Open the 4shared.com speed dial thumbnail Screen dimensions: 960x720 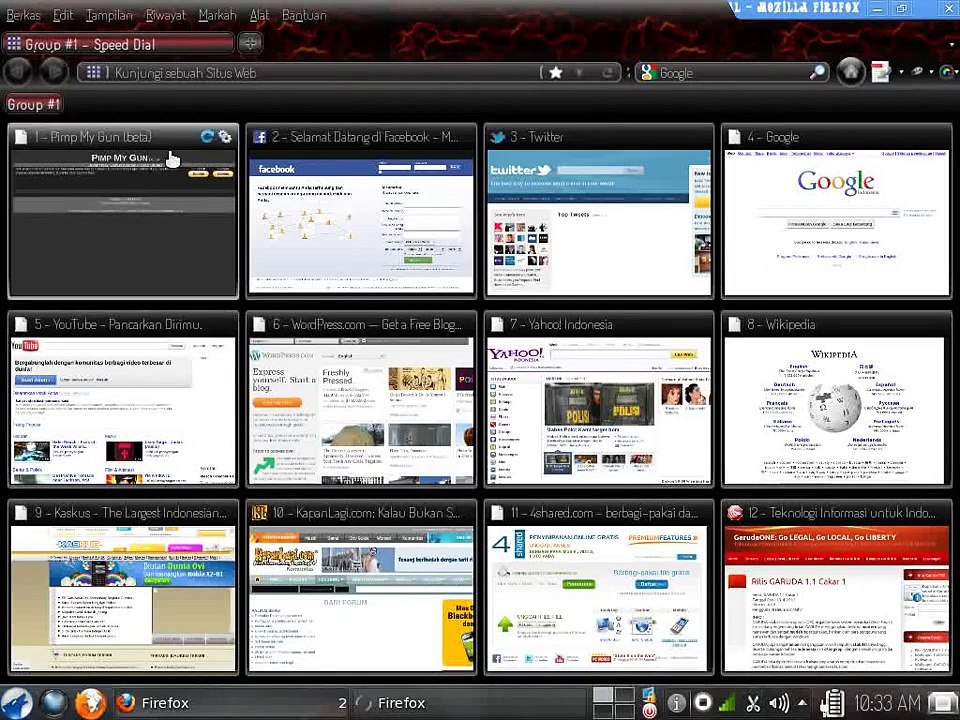(x=599, y=599)
